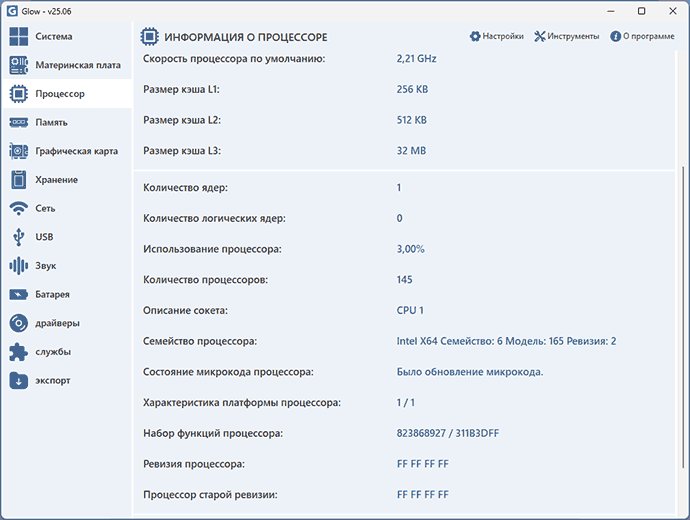This screenshot has height=520, width=690.
Task: Select Память in the sidebar
Action: pyautogui.click(x=51, y=122)
